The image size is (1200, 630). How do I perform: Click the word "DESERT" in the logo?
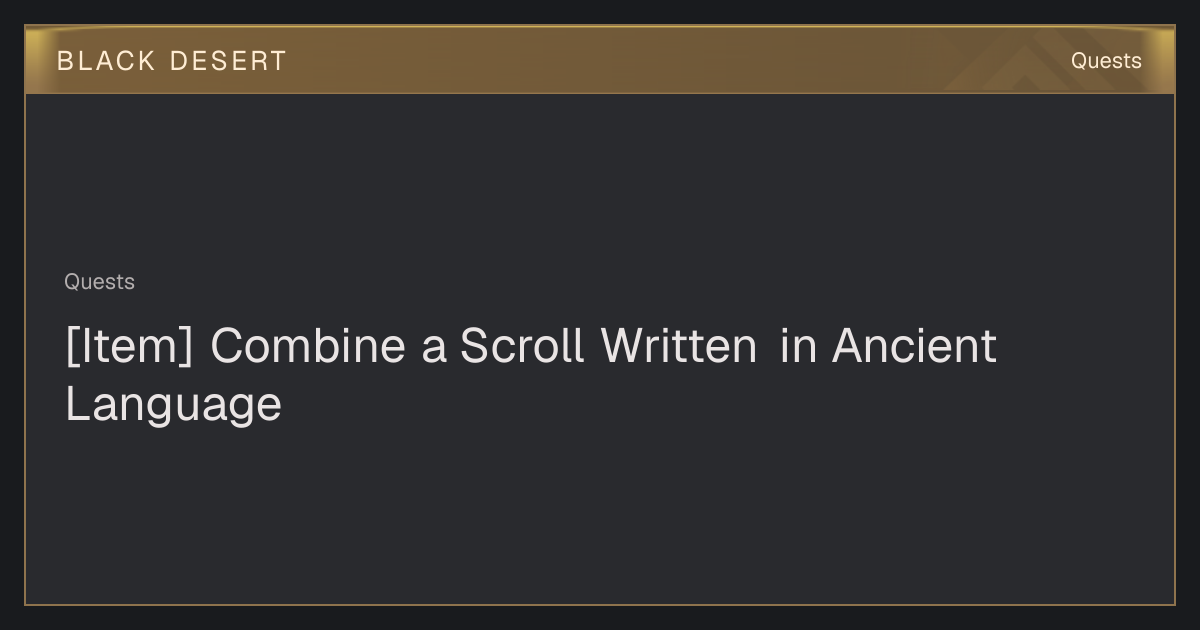(228, 61)
